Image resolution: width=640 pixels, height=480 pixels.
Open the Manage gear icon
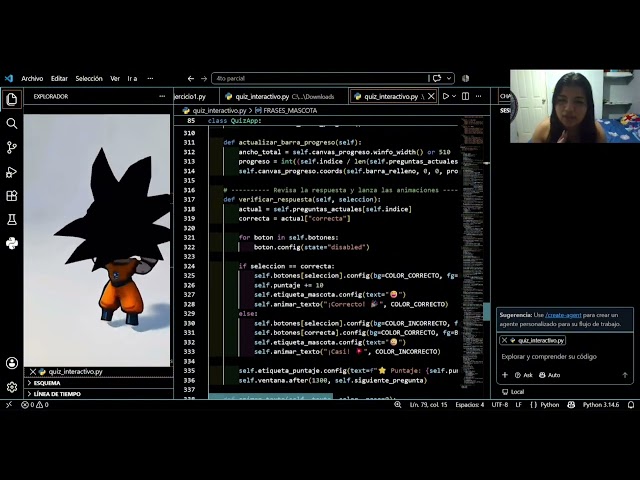pyautogui.click(x=12, y=387)
